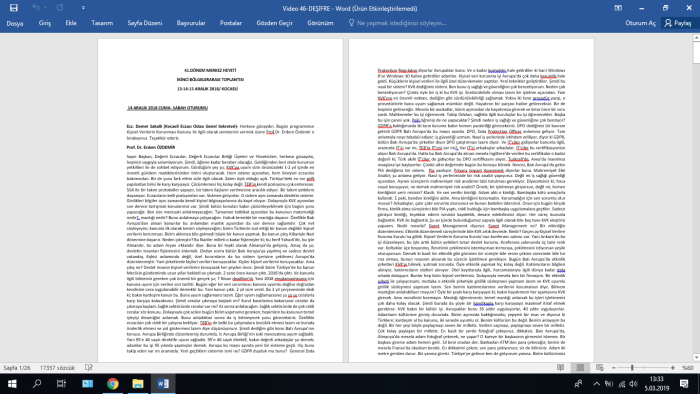The height and width of the screenshot is (394, 700).
Task: Click the volume speaker tray icon
Action: click(x=633, y=384)
